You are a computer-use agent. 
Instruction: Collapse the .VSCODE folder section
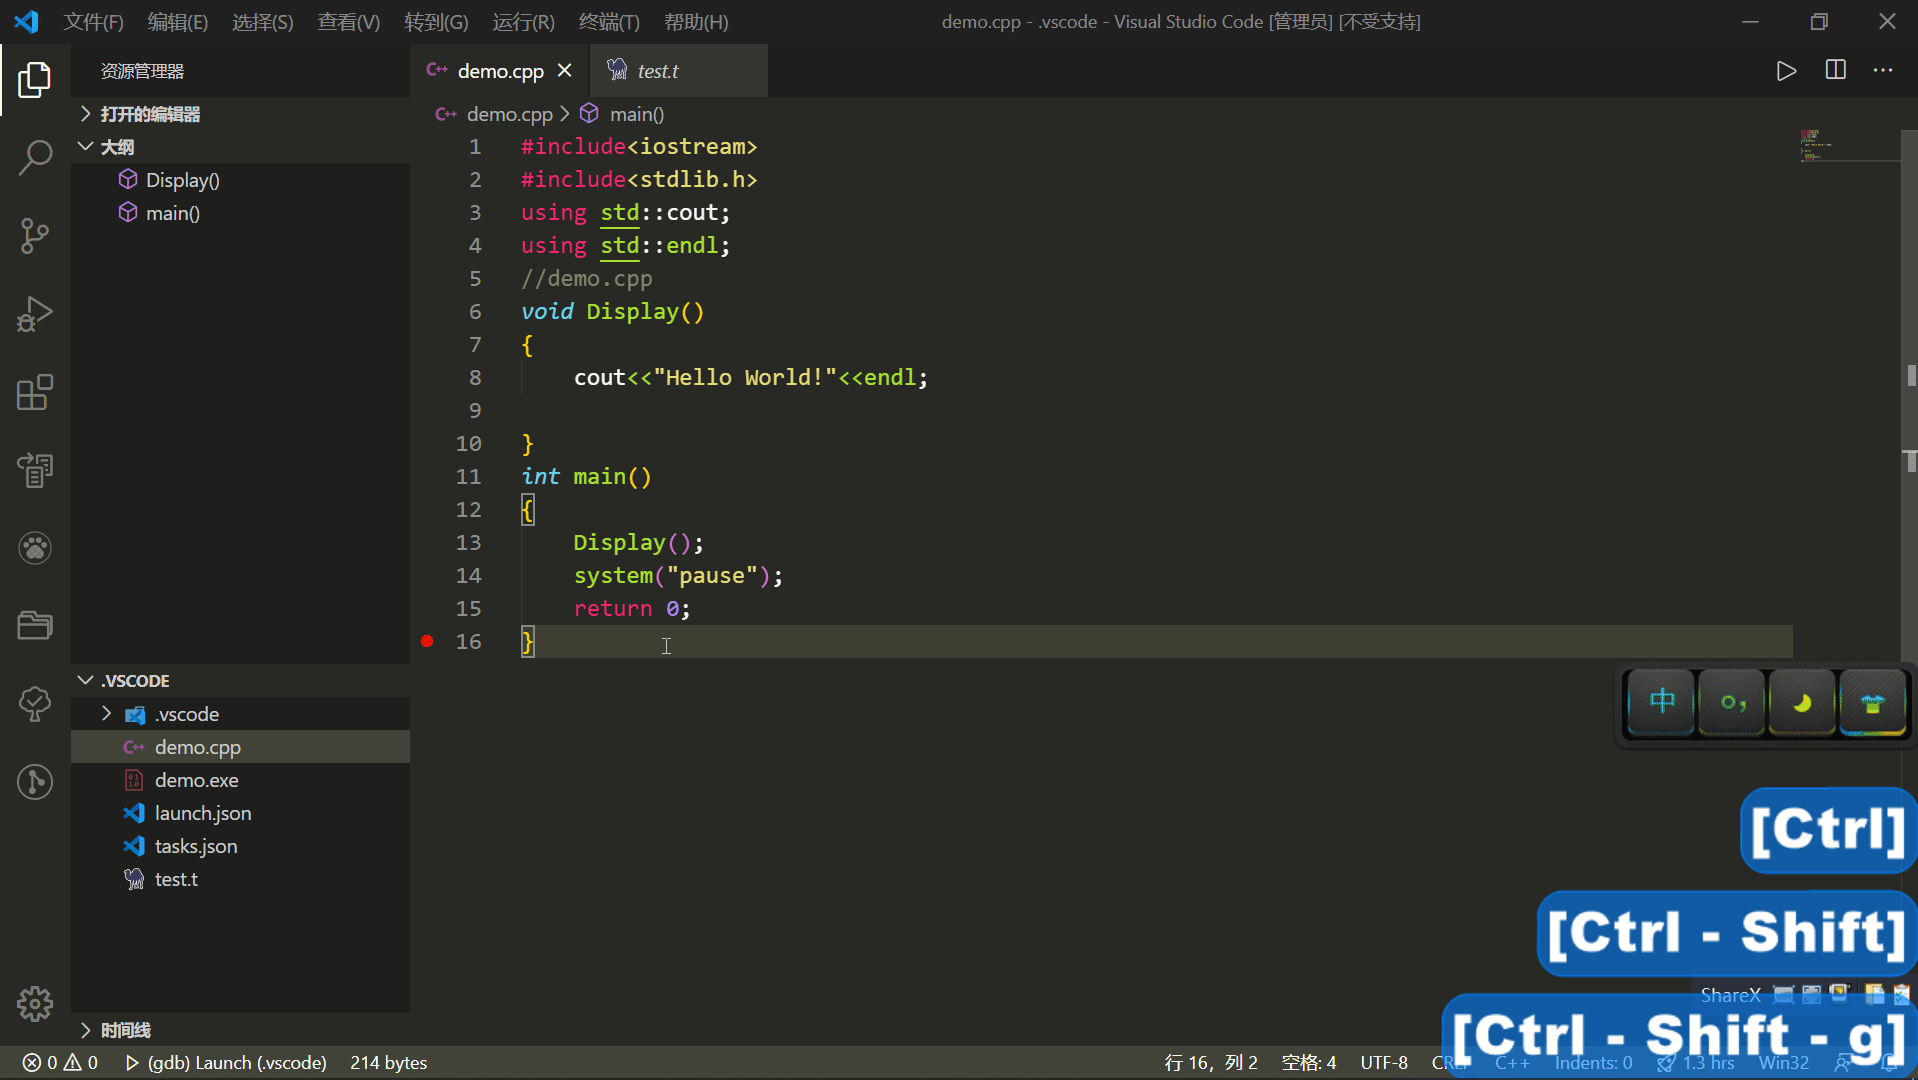pos(240,681)
